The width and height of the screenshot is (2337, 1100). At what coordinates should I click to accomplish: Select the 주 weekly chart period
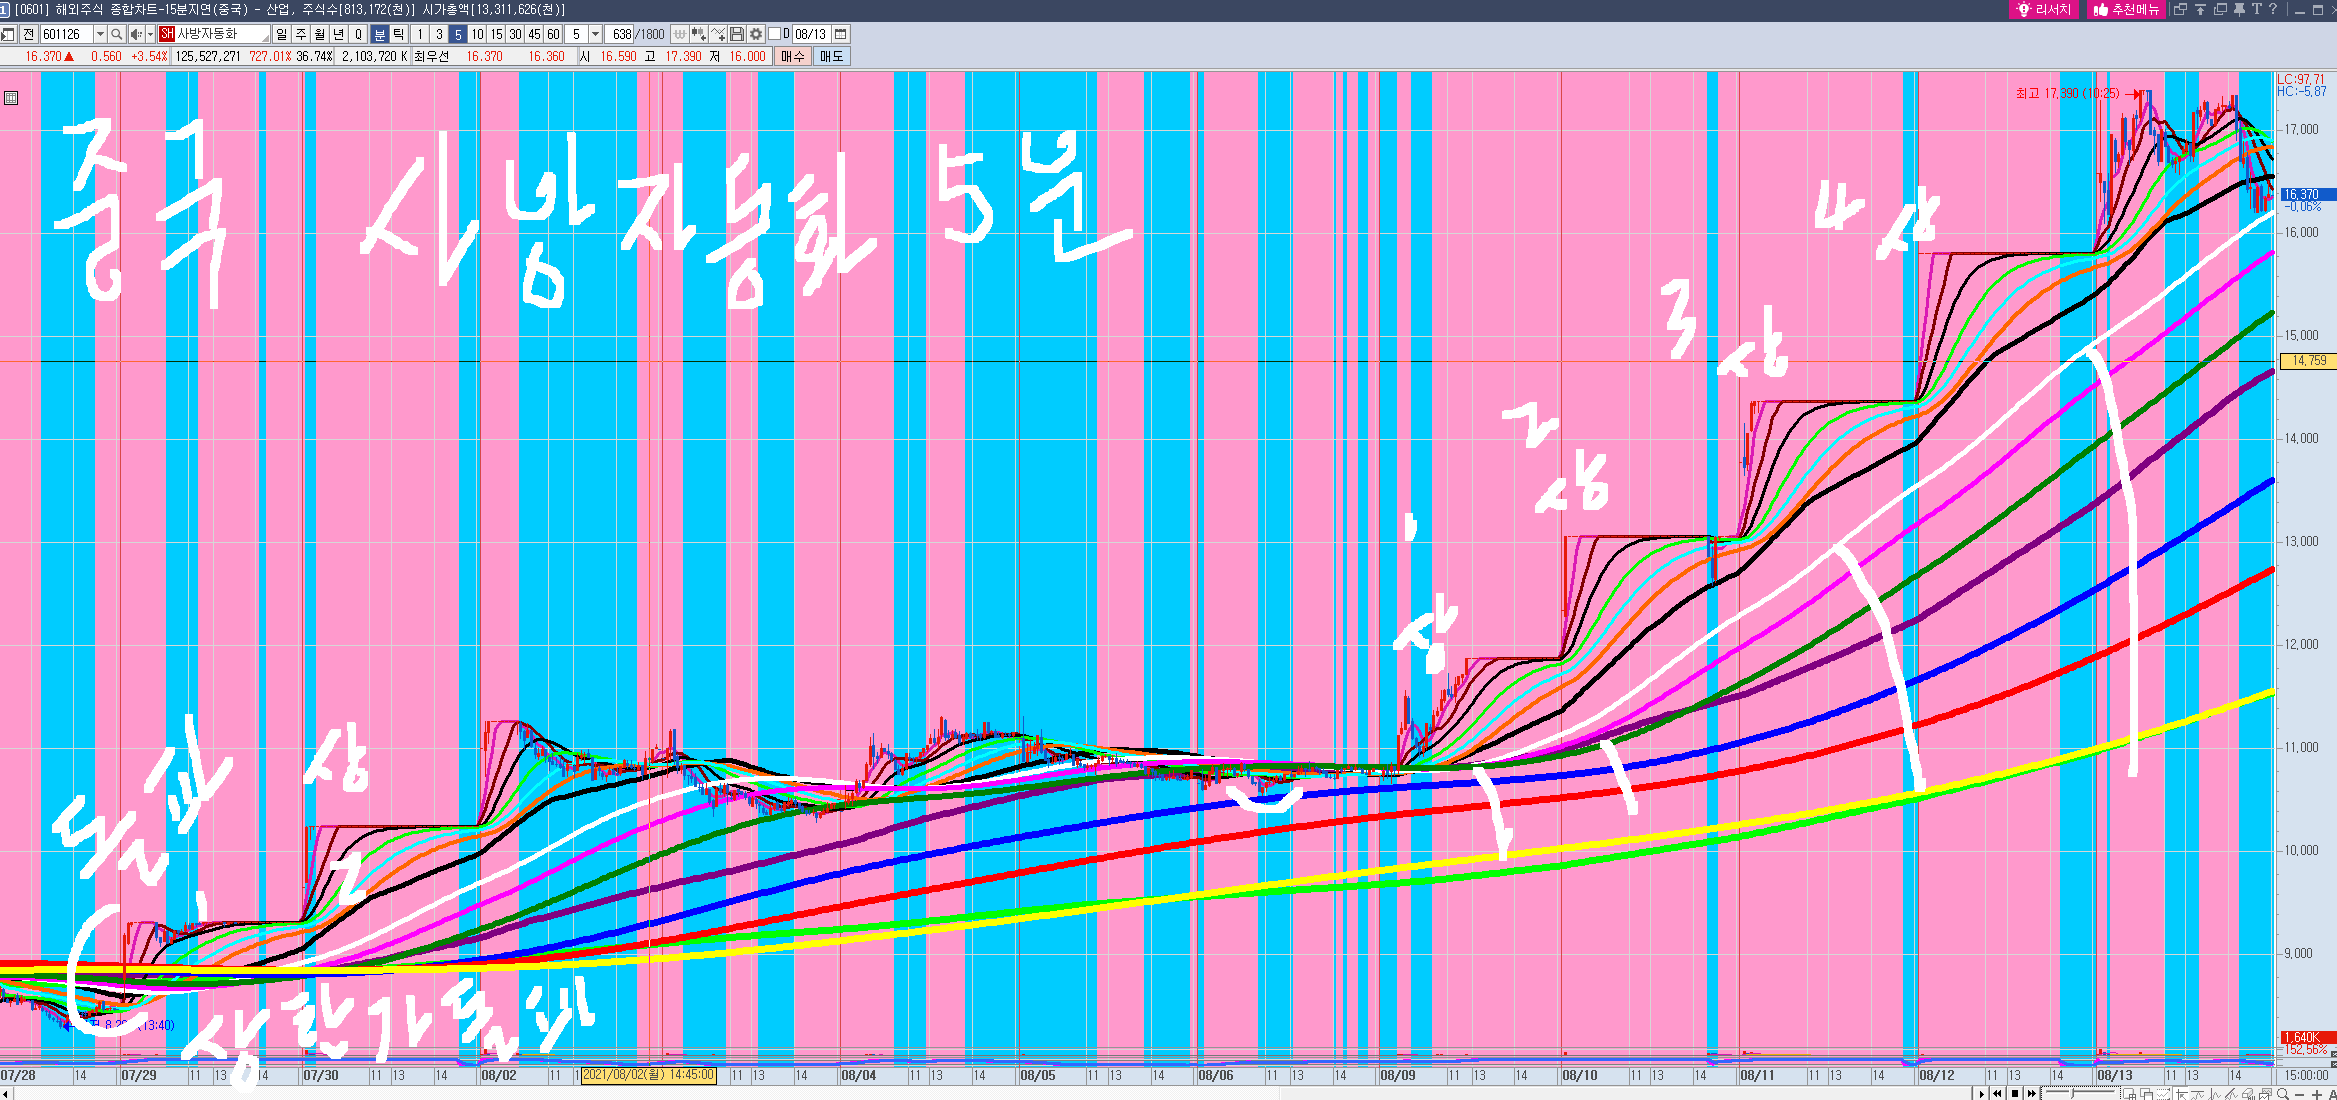click(301, 34)
